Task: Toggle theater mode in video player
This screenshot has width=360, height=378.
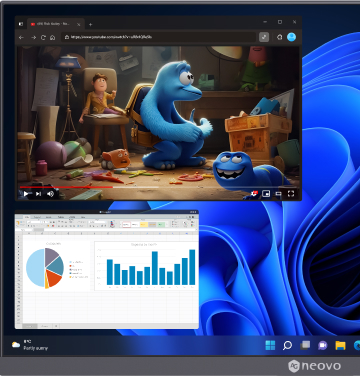Action: click(x=278, y=194)
